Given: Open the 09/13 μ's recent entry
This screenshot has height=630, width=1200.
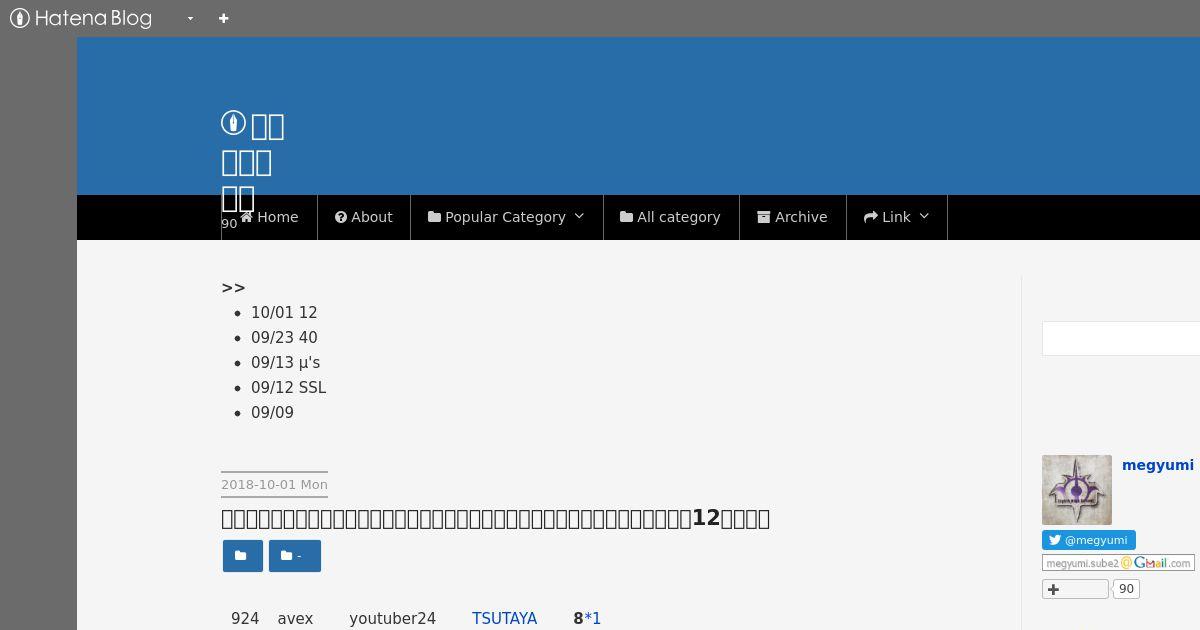Looking at the screenshot, I should coord(286,363).
